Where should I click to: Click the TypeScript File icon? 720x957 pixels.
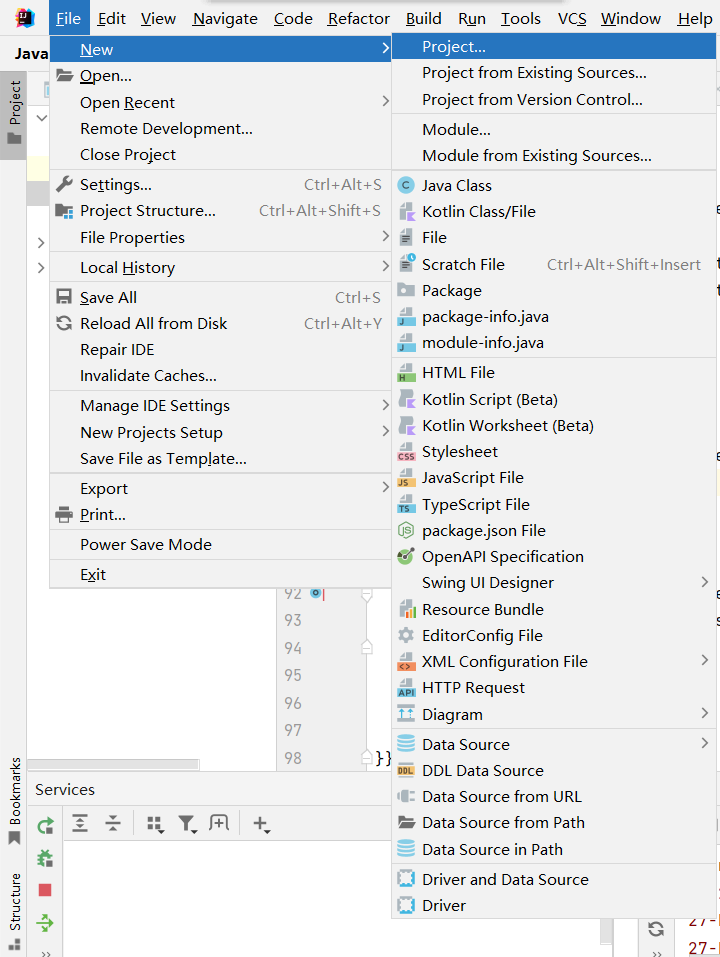click(x=406, y=505)
